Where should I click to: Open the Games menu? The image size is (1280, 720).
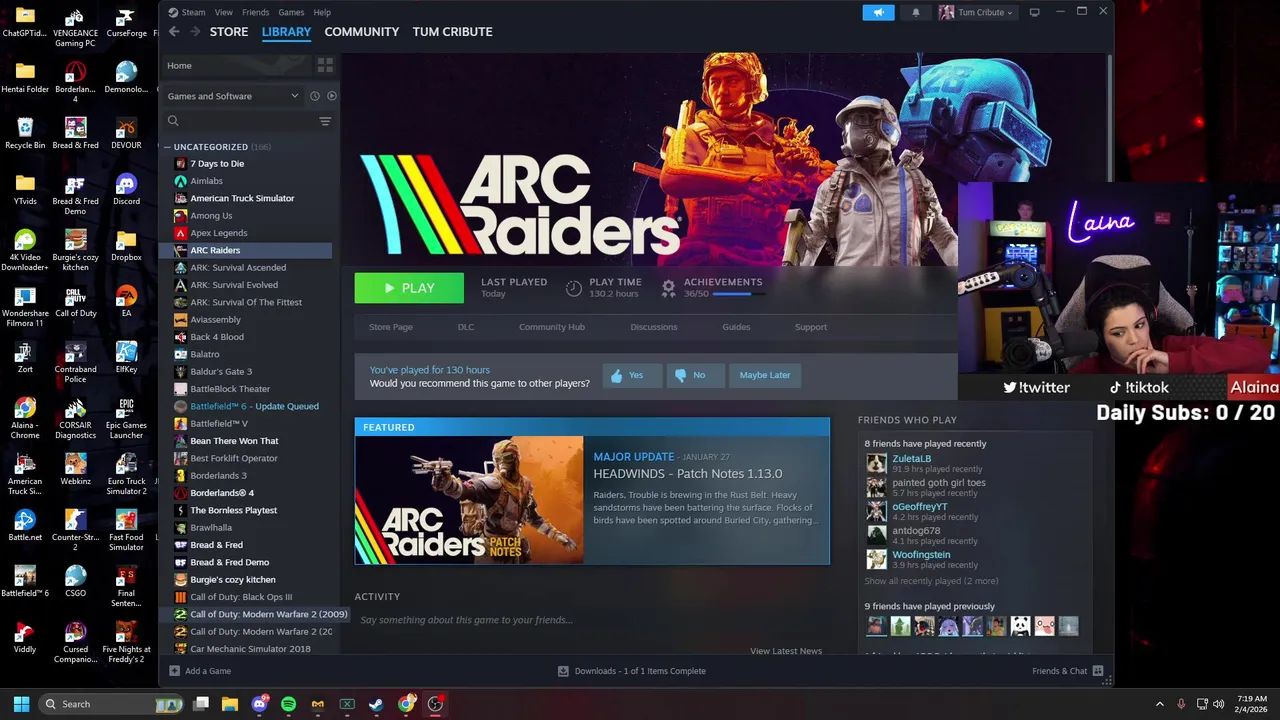point(291,12)
